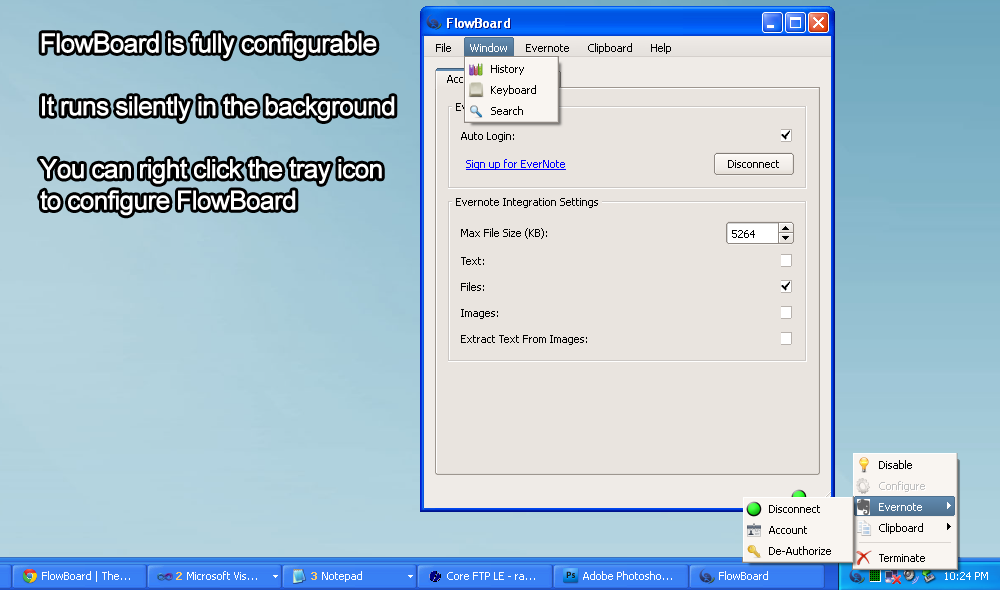Viewport: 1000px width, 590px height.
Task: Choose Terminate in tray menu
Action: [x=905, y=558]
